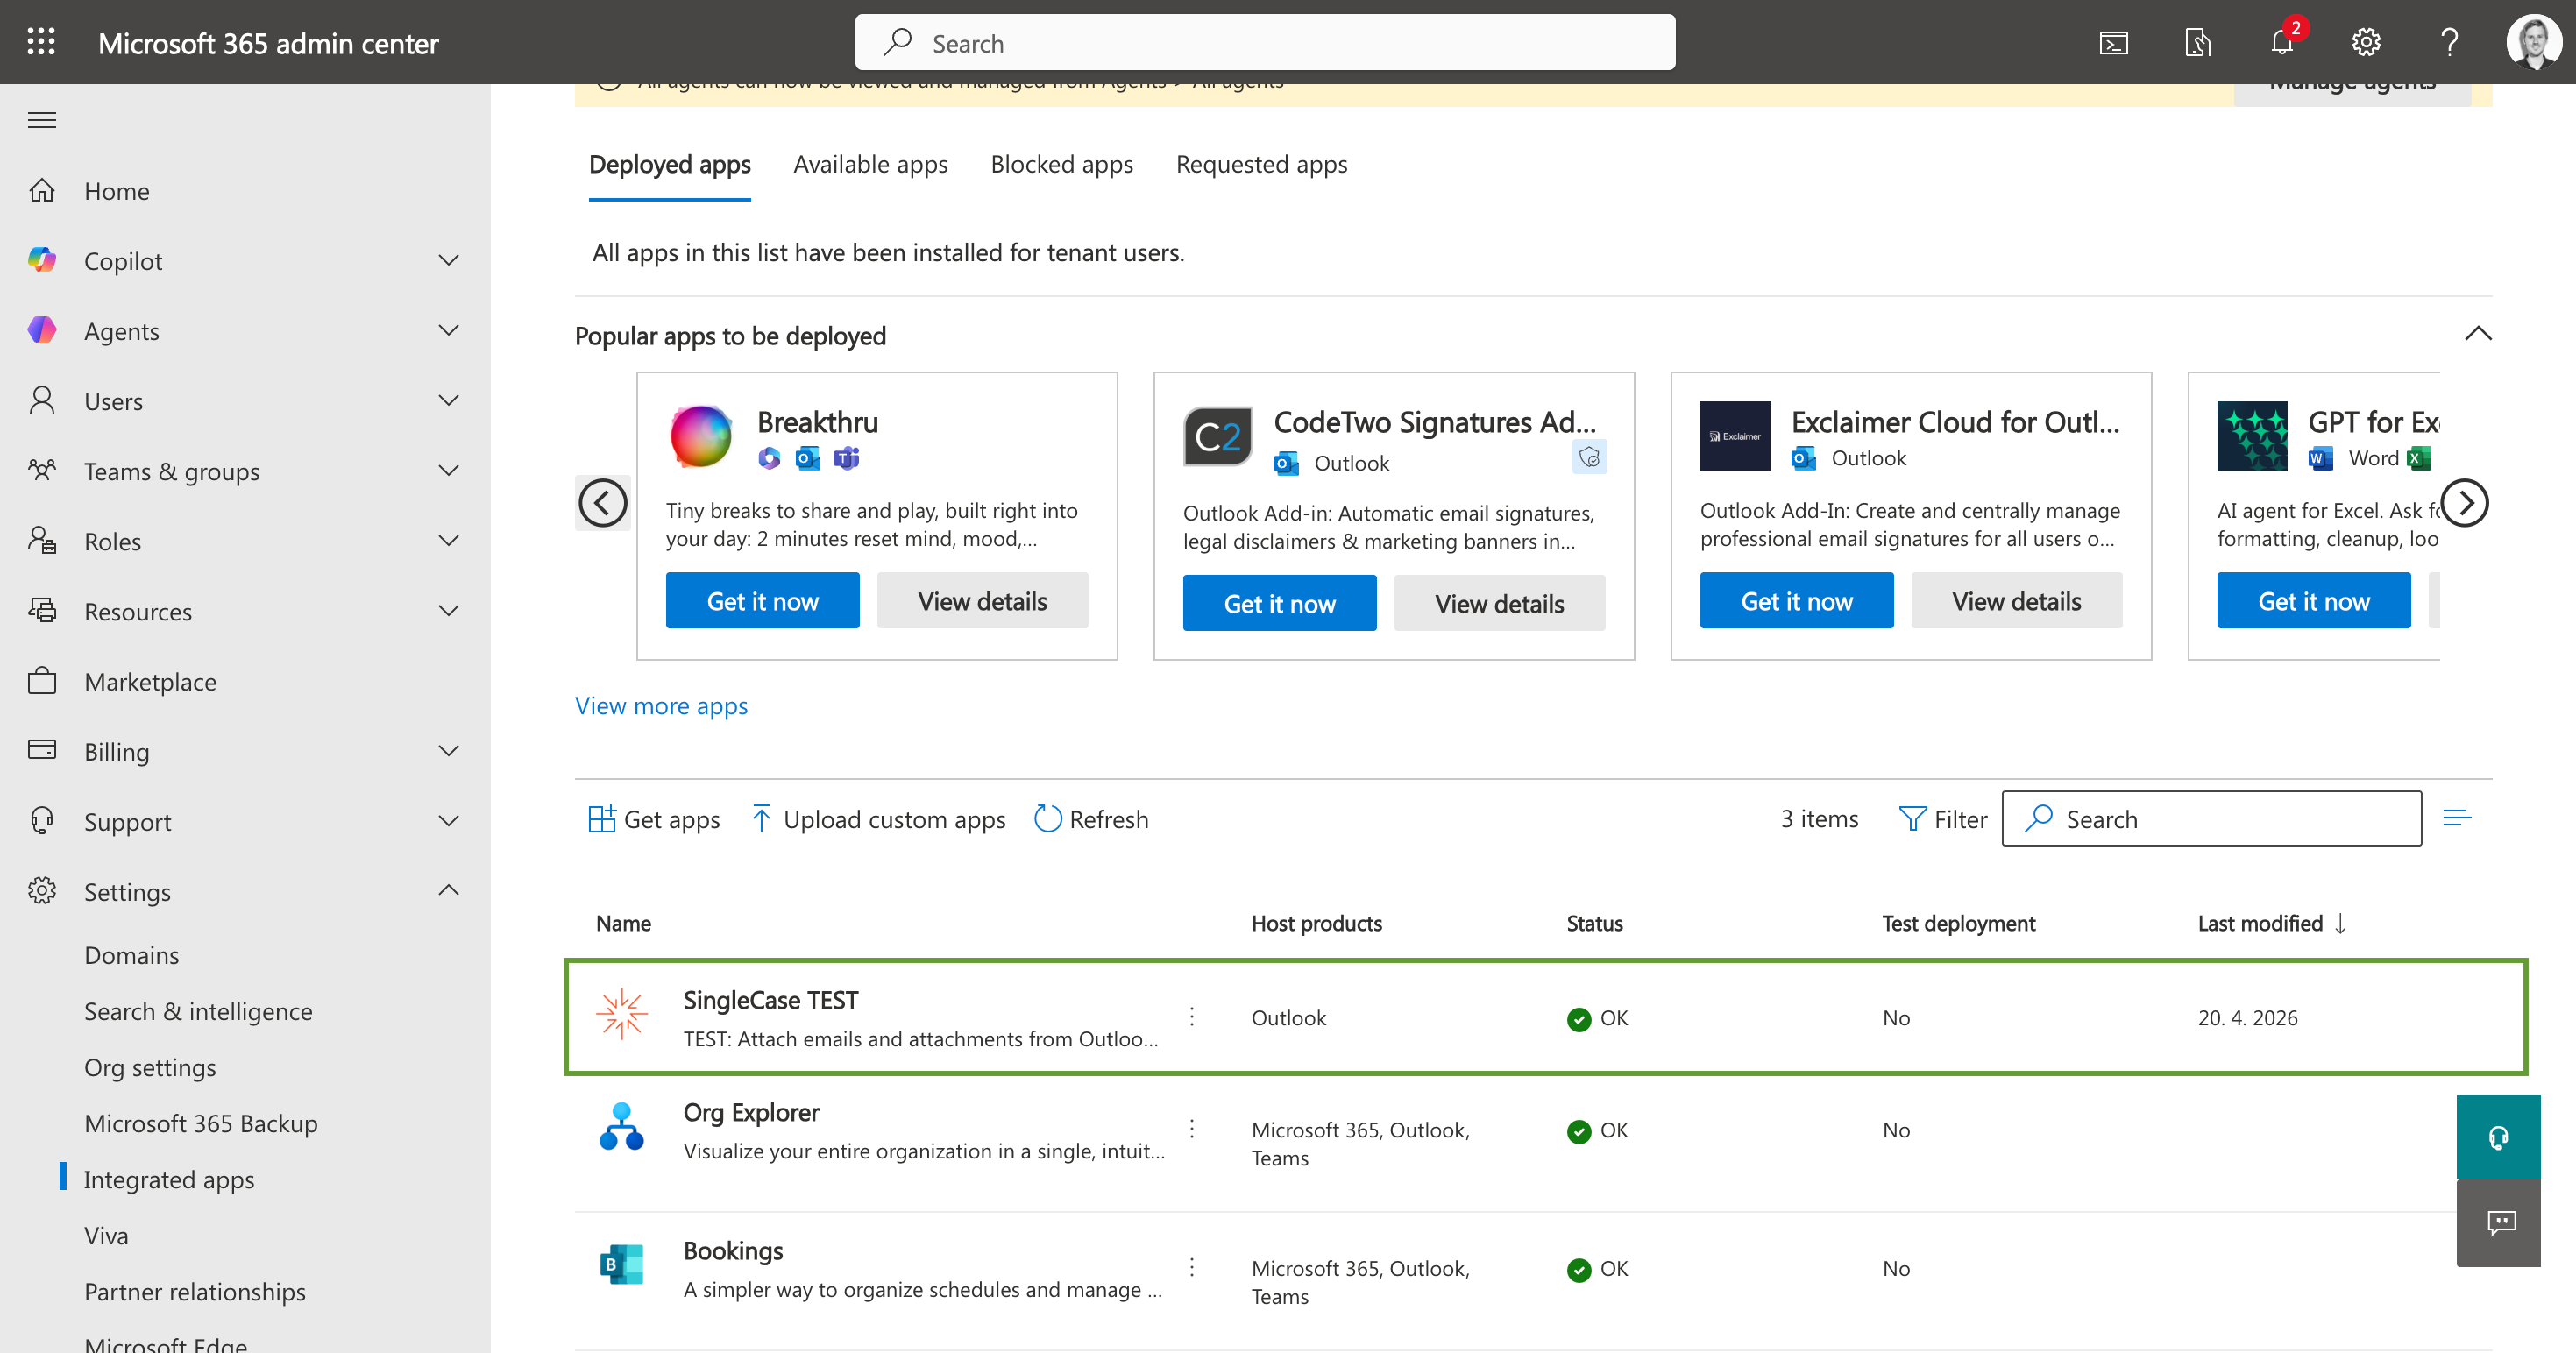Open the Filter option

pos(1943,819)
